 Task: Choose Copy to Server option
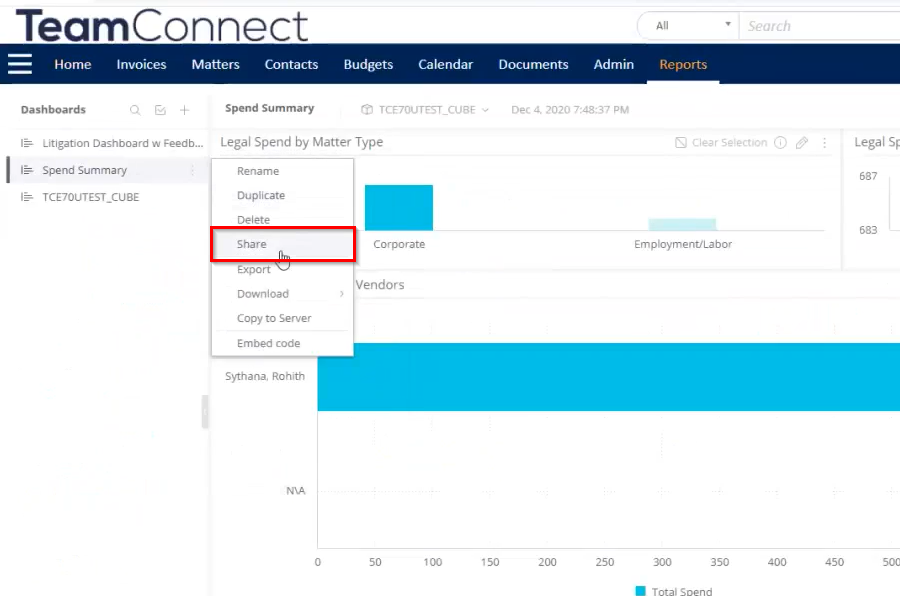pos(282,318)
